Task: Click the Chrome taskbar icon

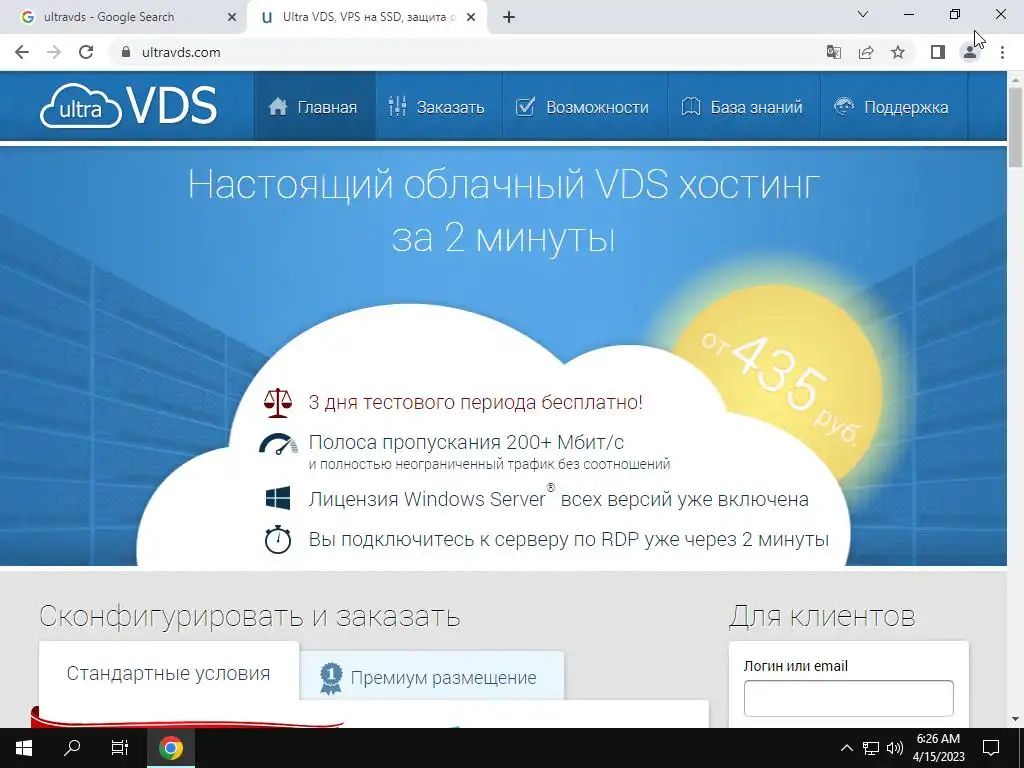Action: pyautogui.click(x=170, y=748)
